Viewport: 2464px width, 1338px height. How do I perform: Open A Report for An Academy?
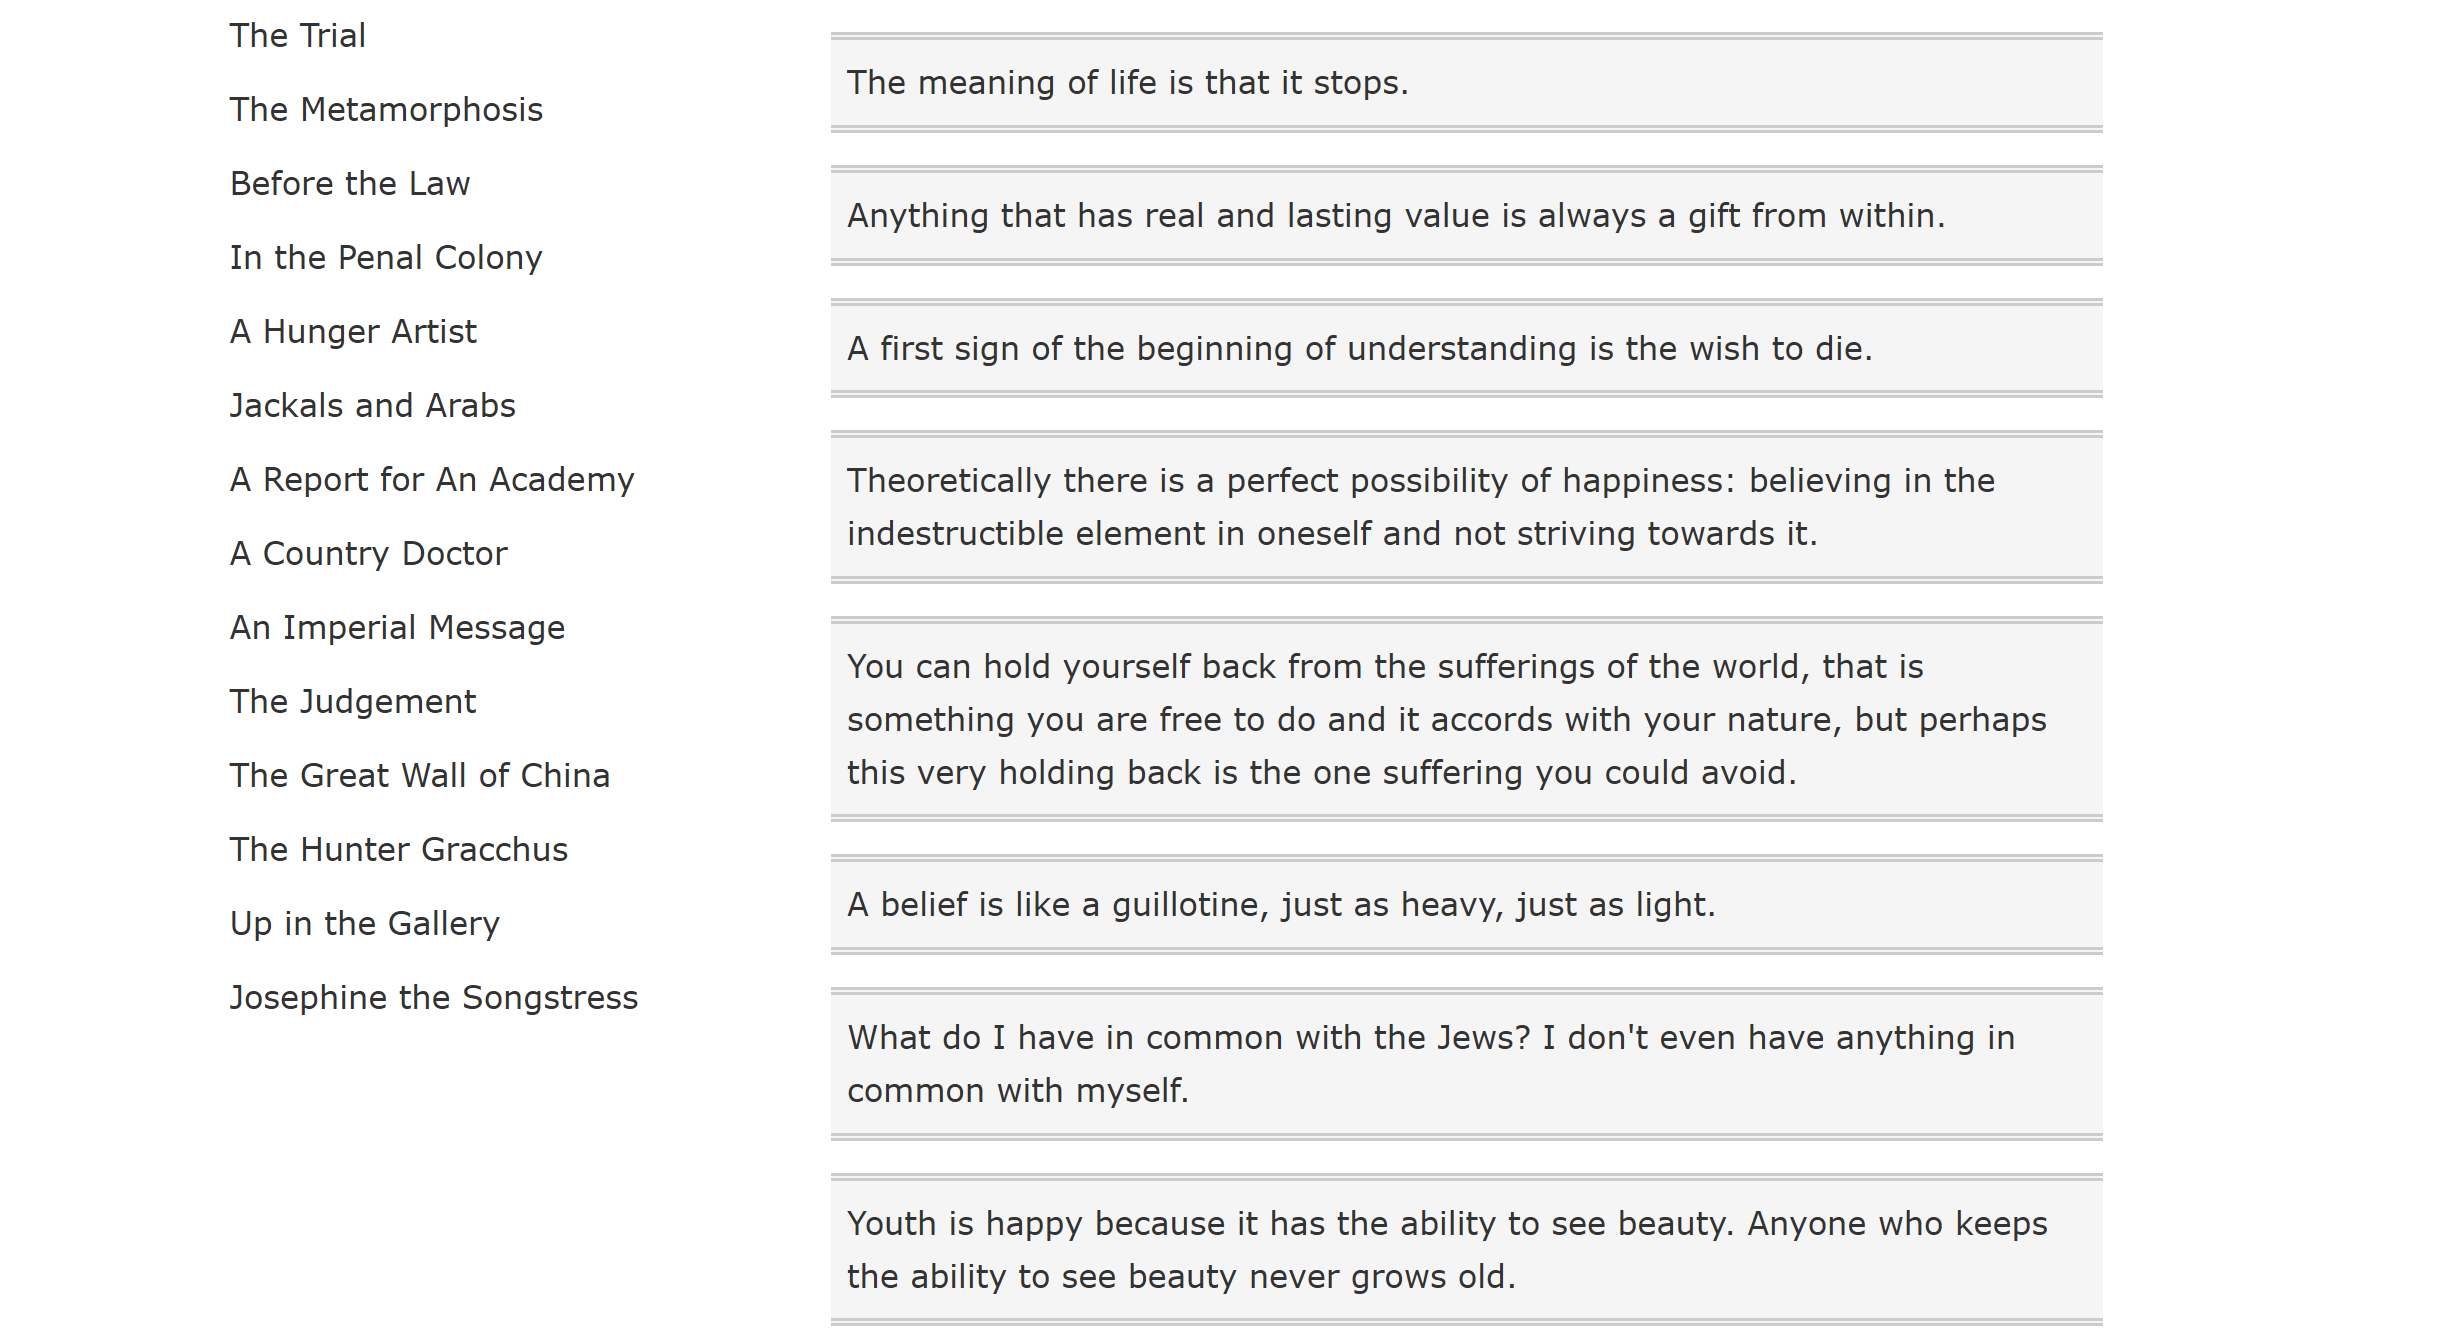click(x=432, y=480)
